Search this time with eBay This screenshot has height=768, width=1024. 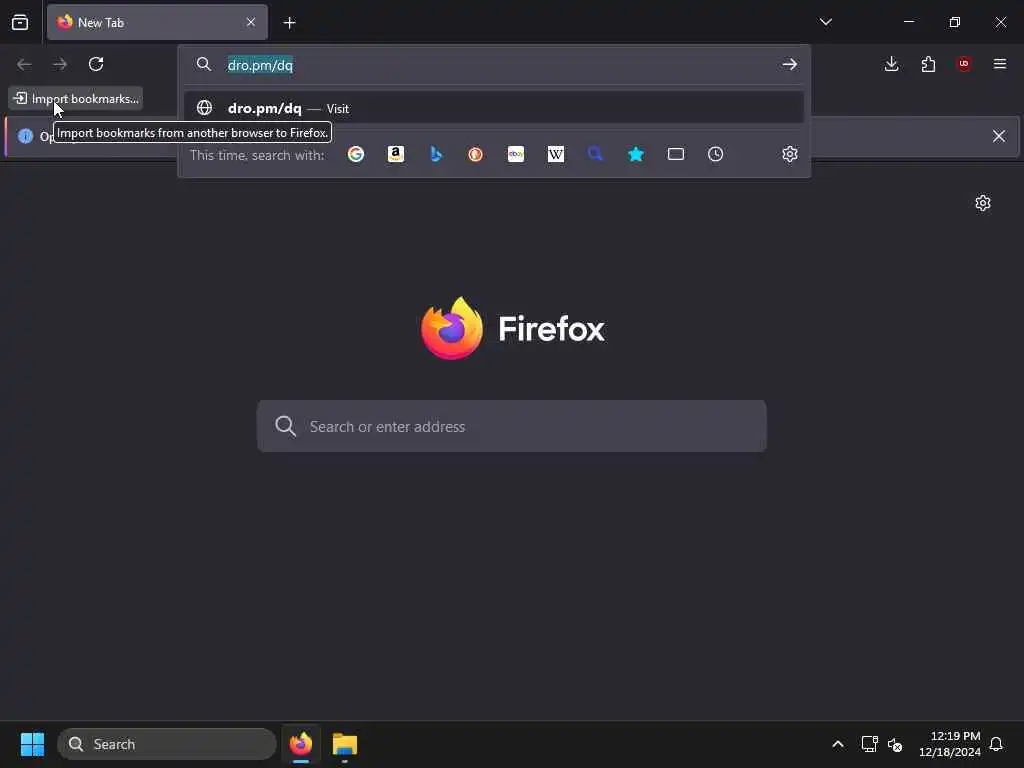tap(516, 154)
